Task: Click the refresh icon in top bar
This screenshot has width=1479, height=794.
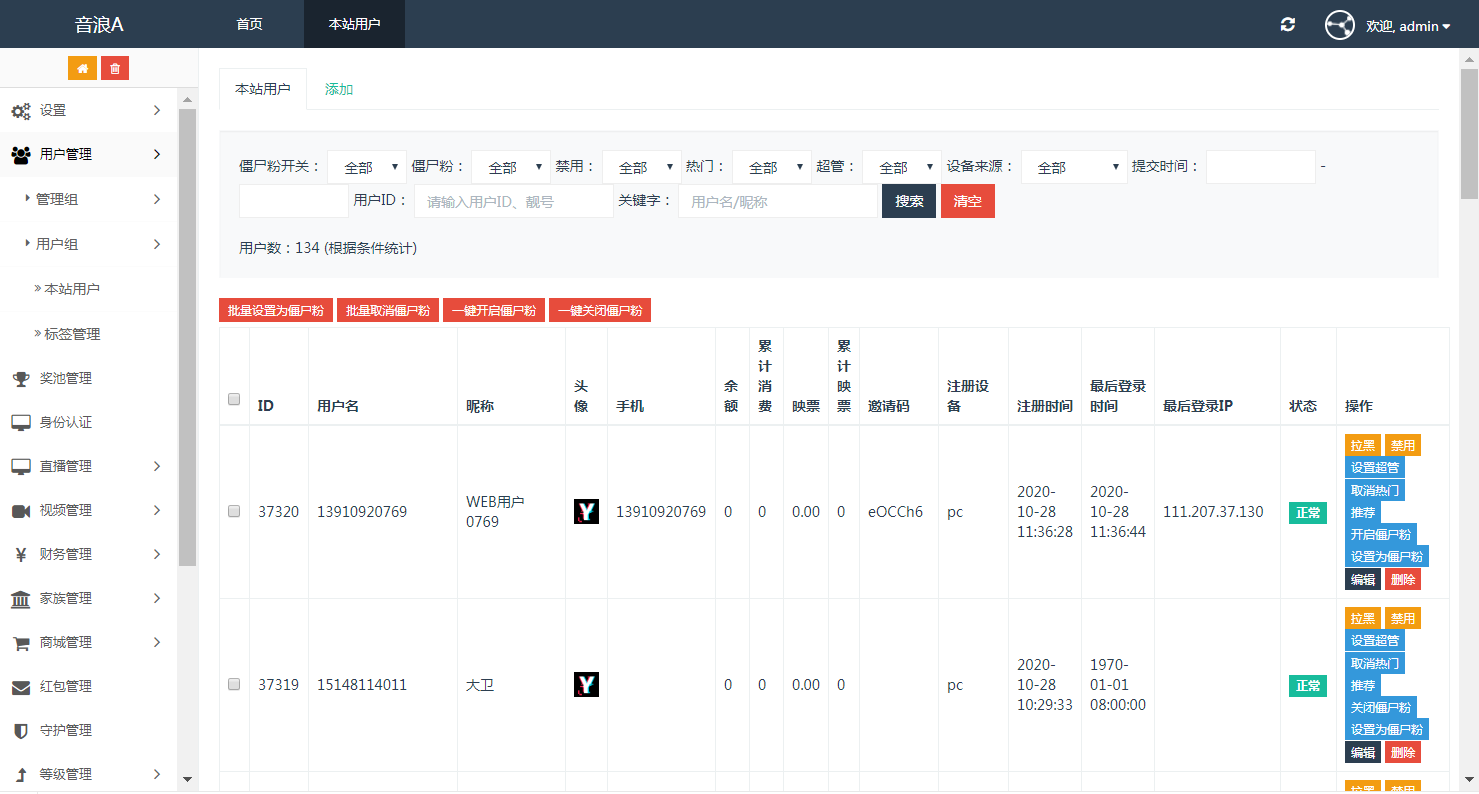Action: (1288, 25)
